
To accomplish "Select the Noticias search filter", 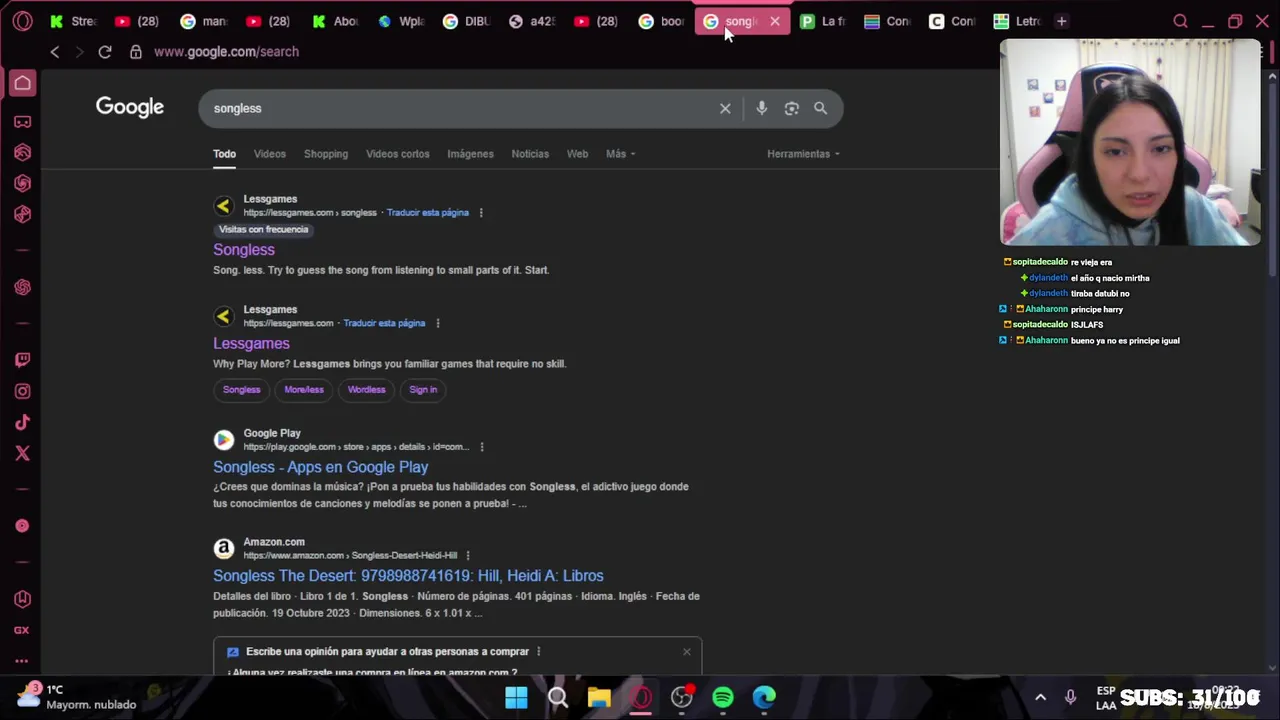I will (530, 154).
